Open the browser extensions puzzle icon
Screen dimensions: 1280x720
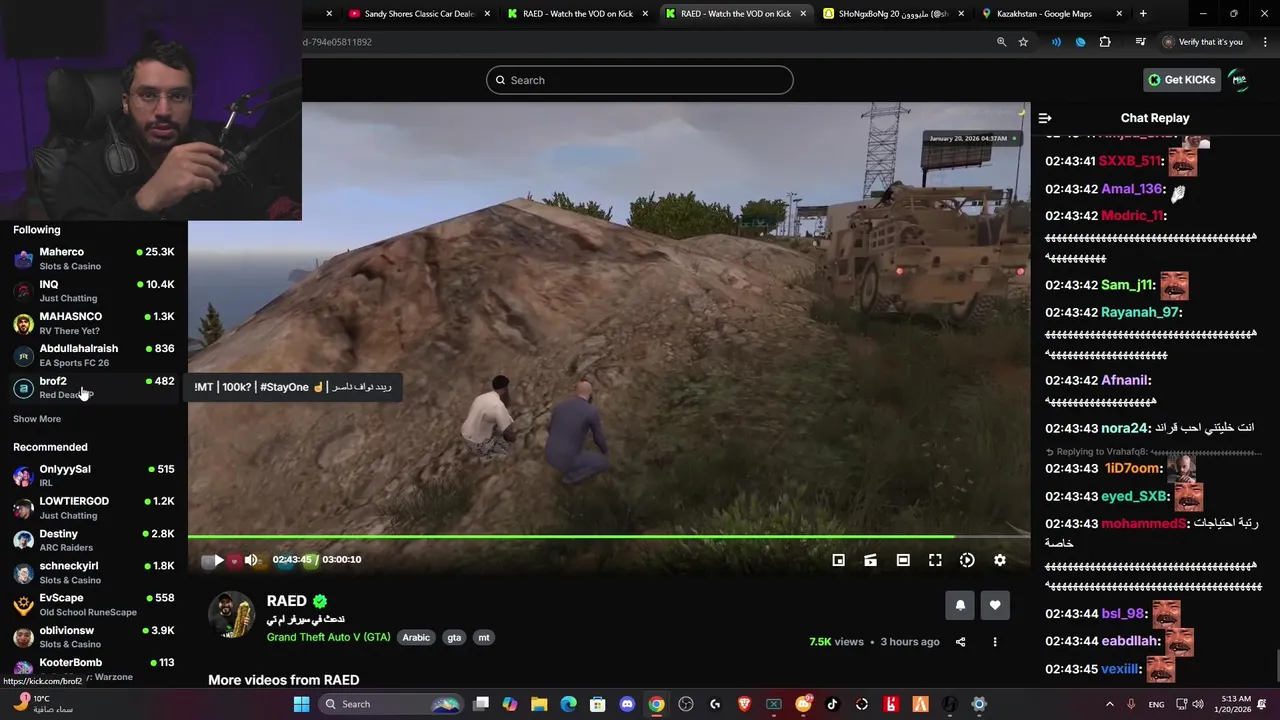click(x=1105, y=42)
